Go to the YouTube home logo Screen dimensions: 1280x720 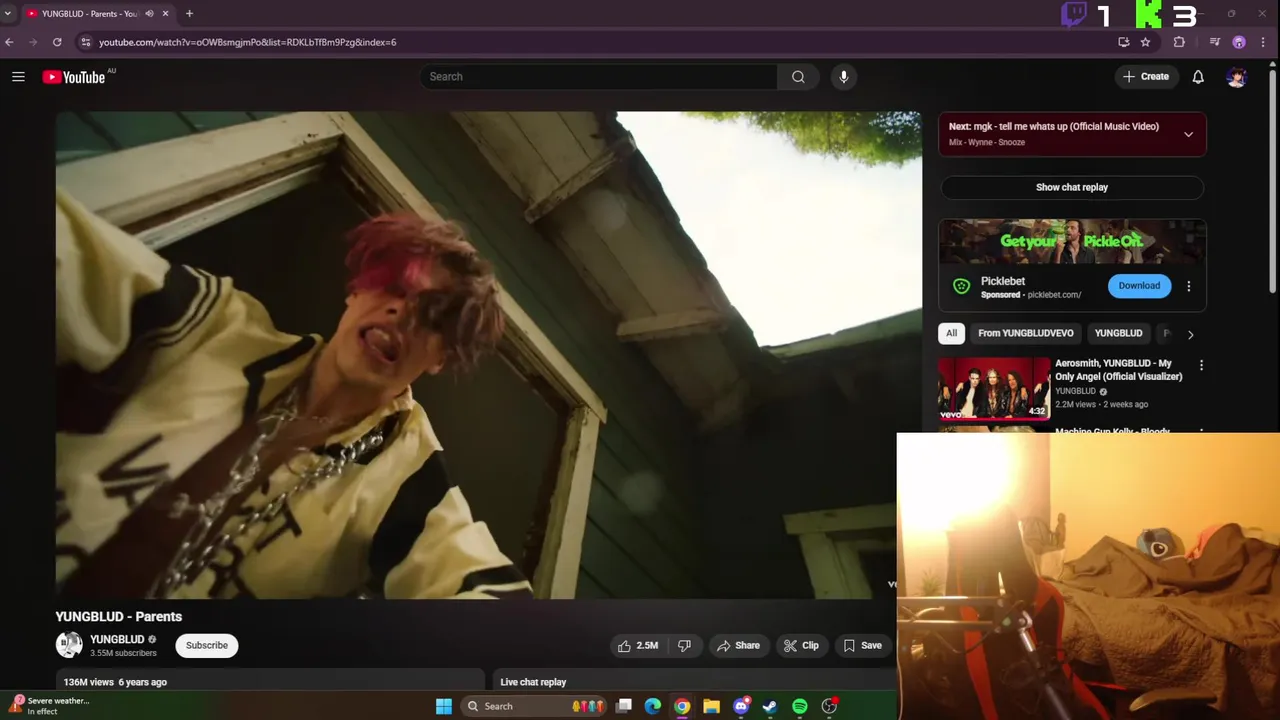pyautogui.click(x=73, y=77)
